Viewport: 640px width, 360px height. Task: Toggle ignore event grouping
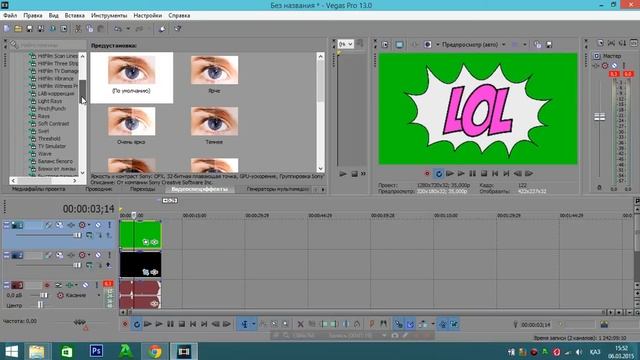(454, 324)
